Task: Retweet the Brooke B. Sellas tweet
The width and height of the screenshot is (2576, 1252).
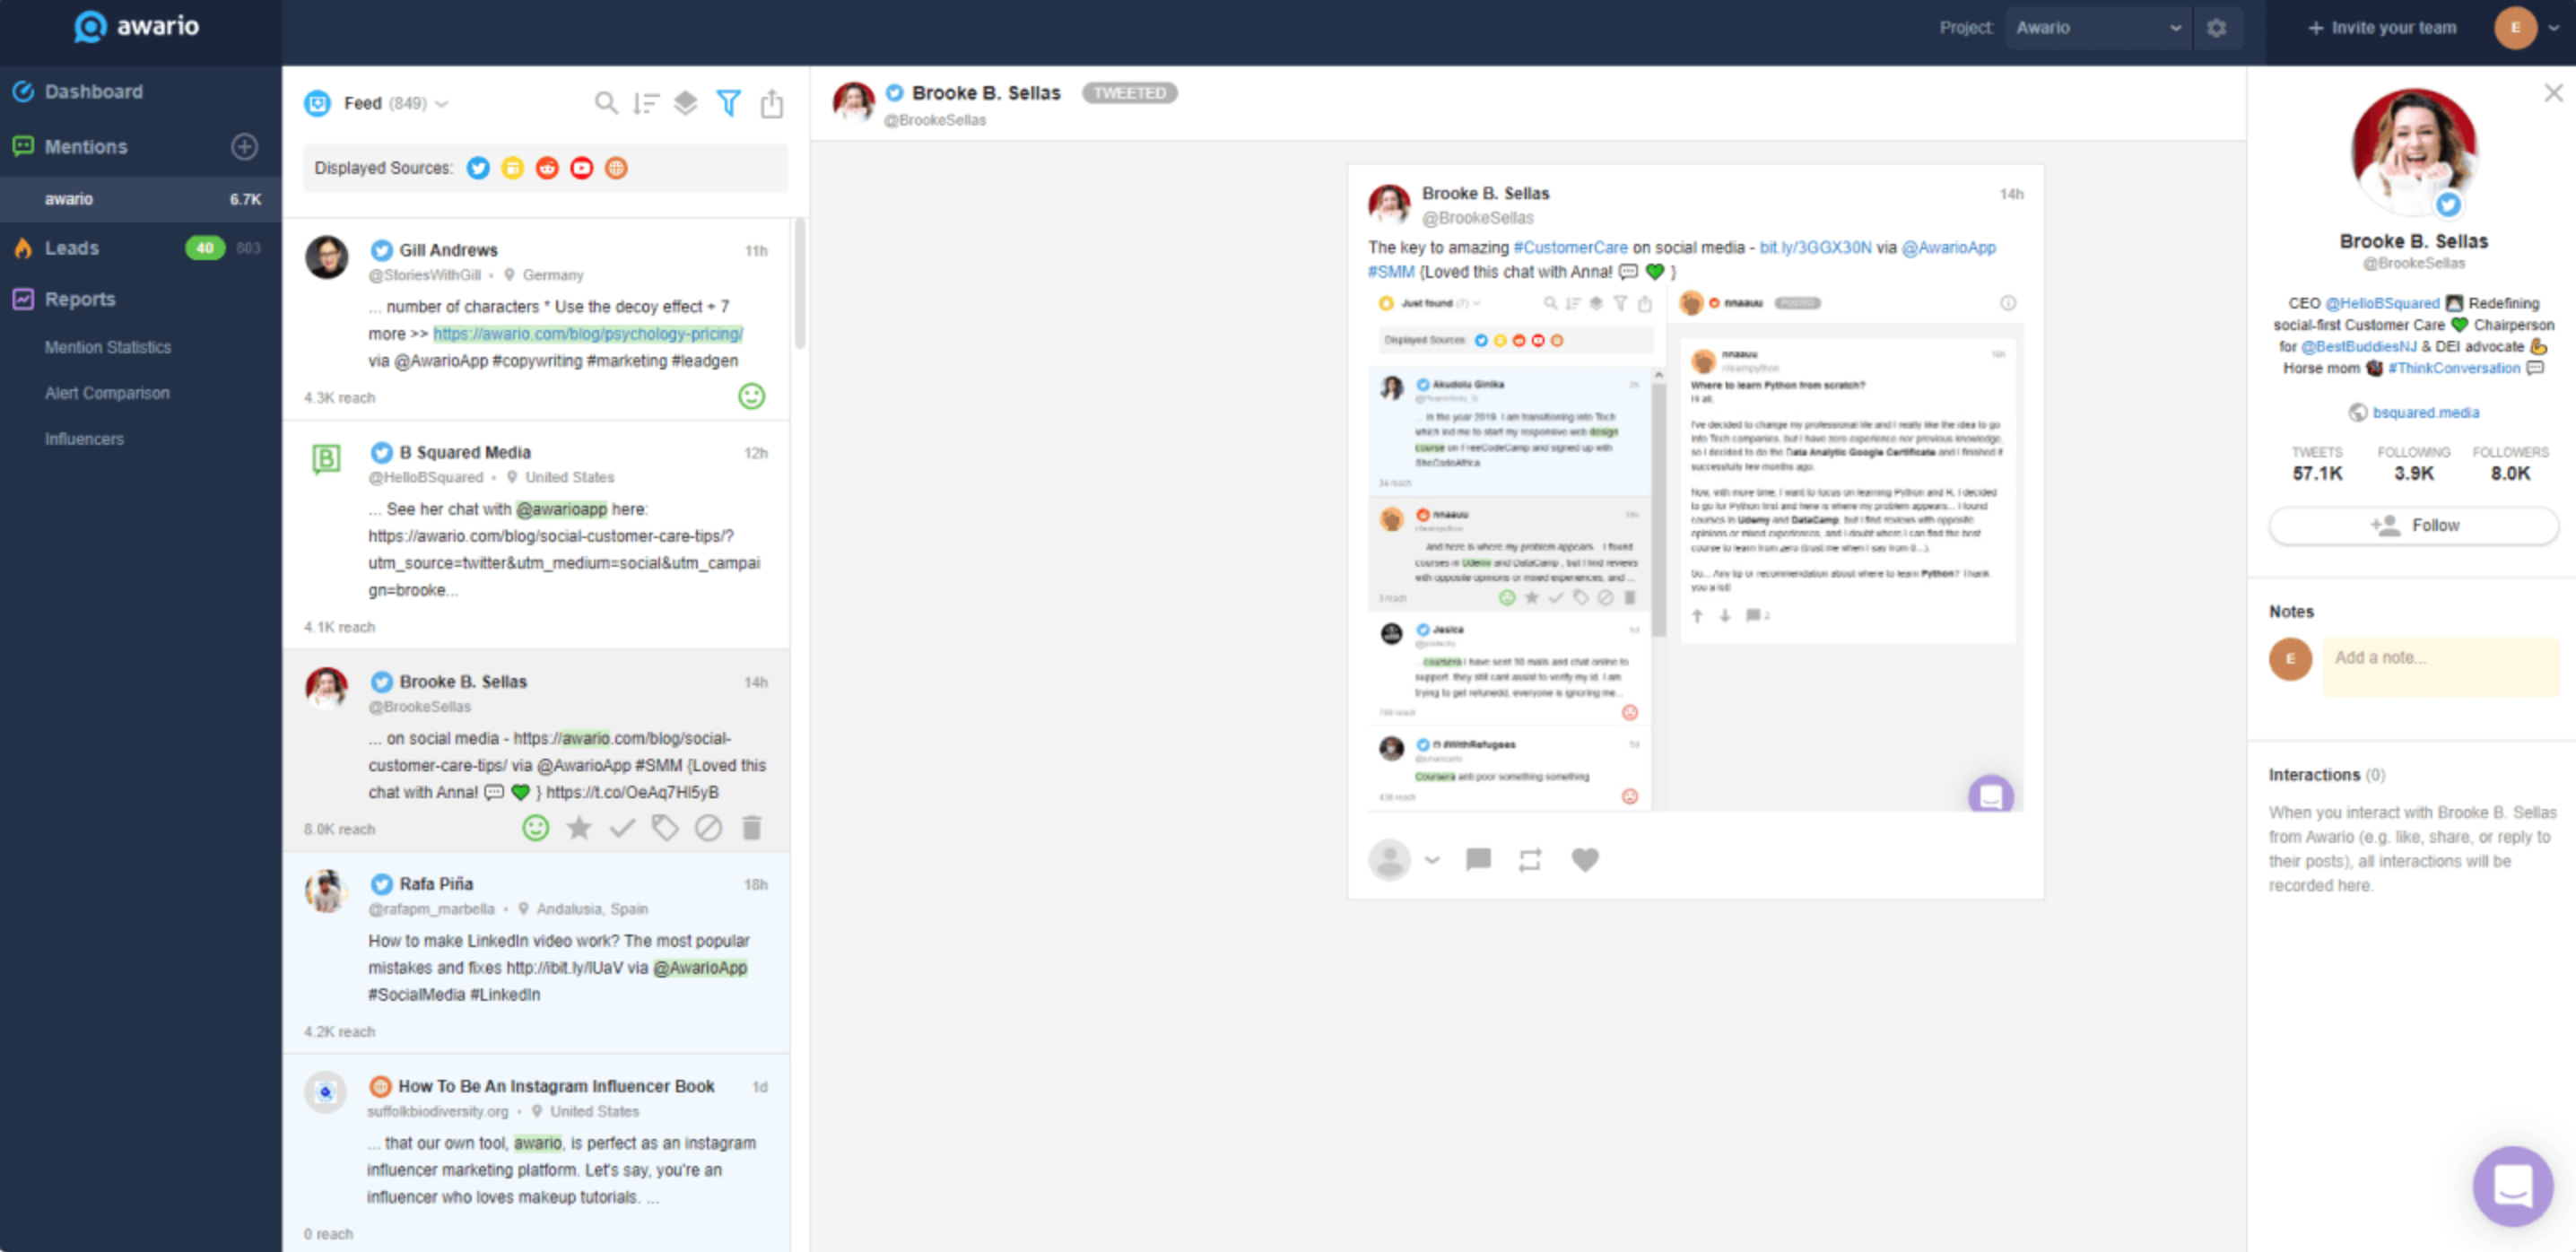Action: pyautogui.click(x=1530, y=860)
